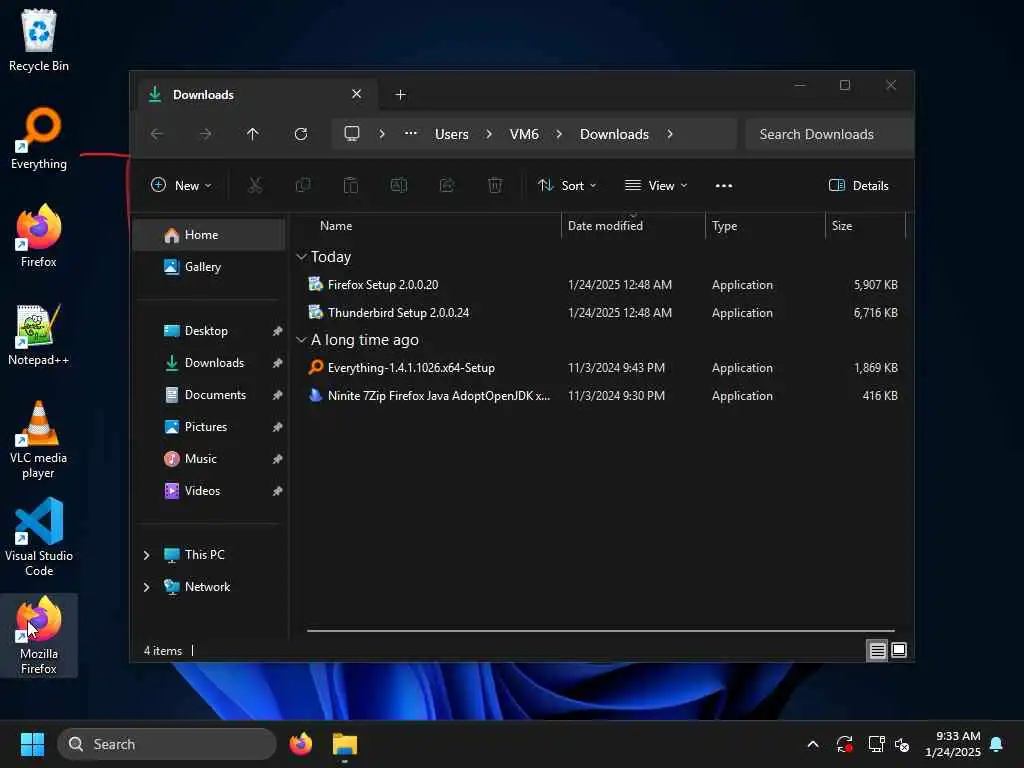
Task: Open Desktop in navigation pane
Action: pos(209,331)
